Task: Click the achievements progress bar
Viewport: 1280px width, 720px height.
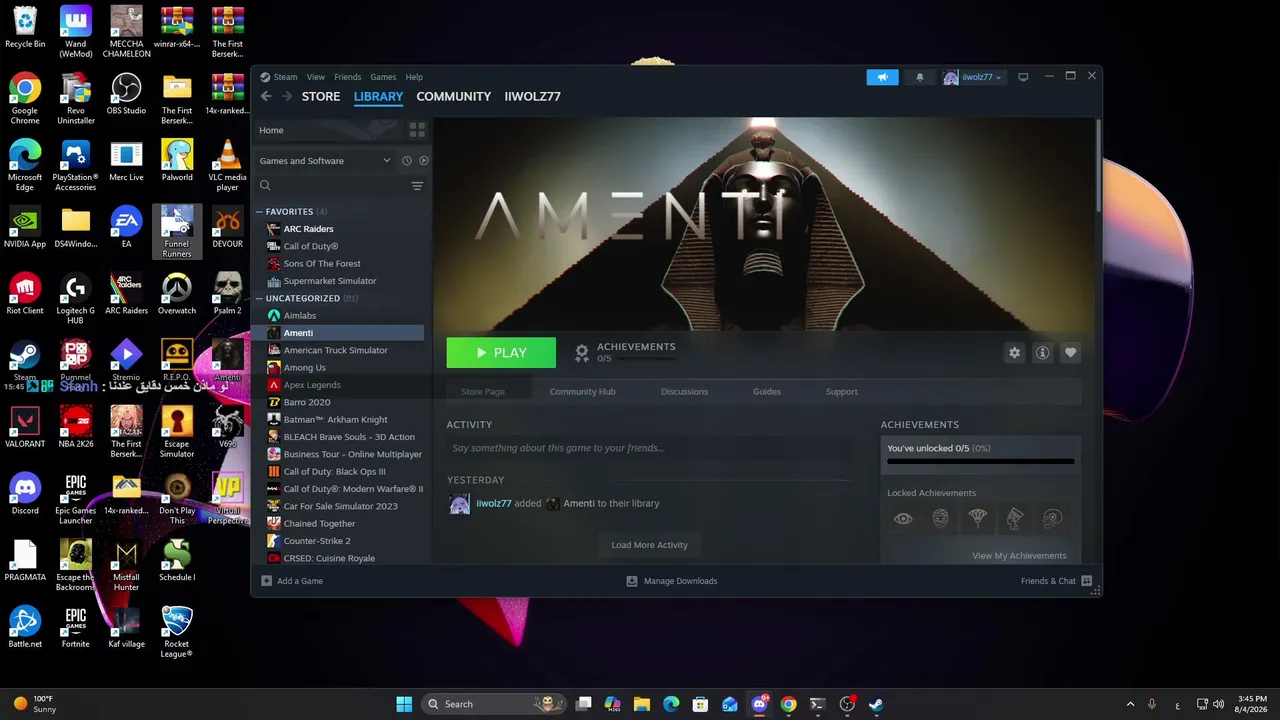Action: (981, 461)
